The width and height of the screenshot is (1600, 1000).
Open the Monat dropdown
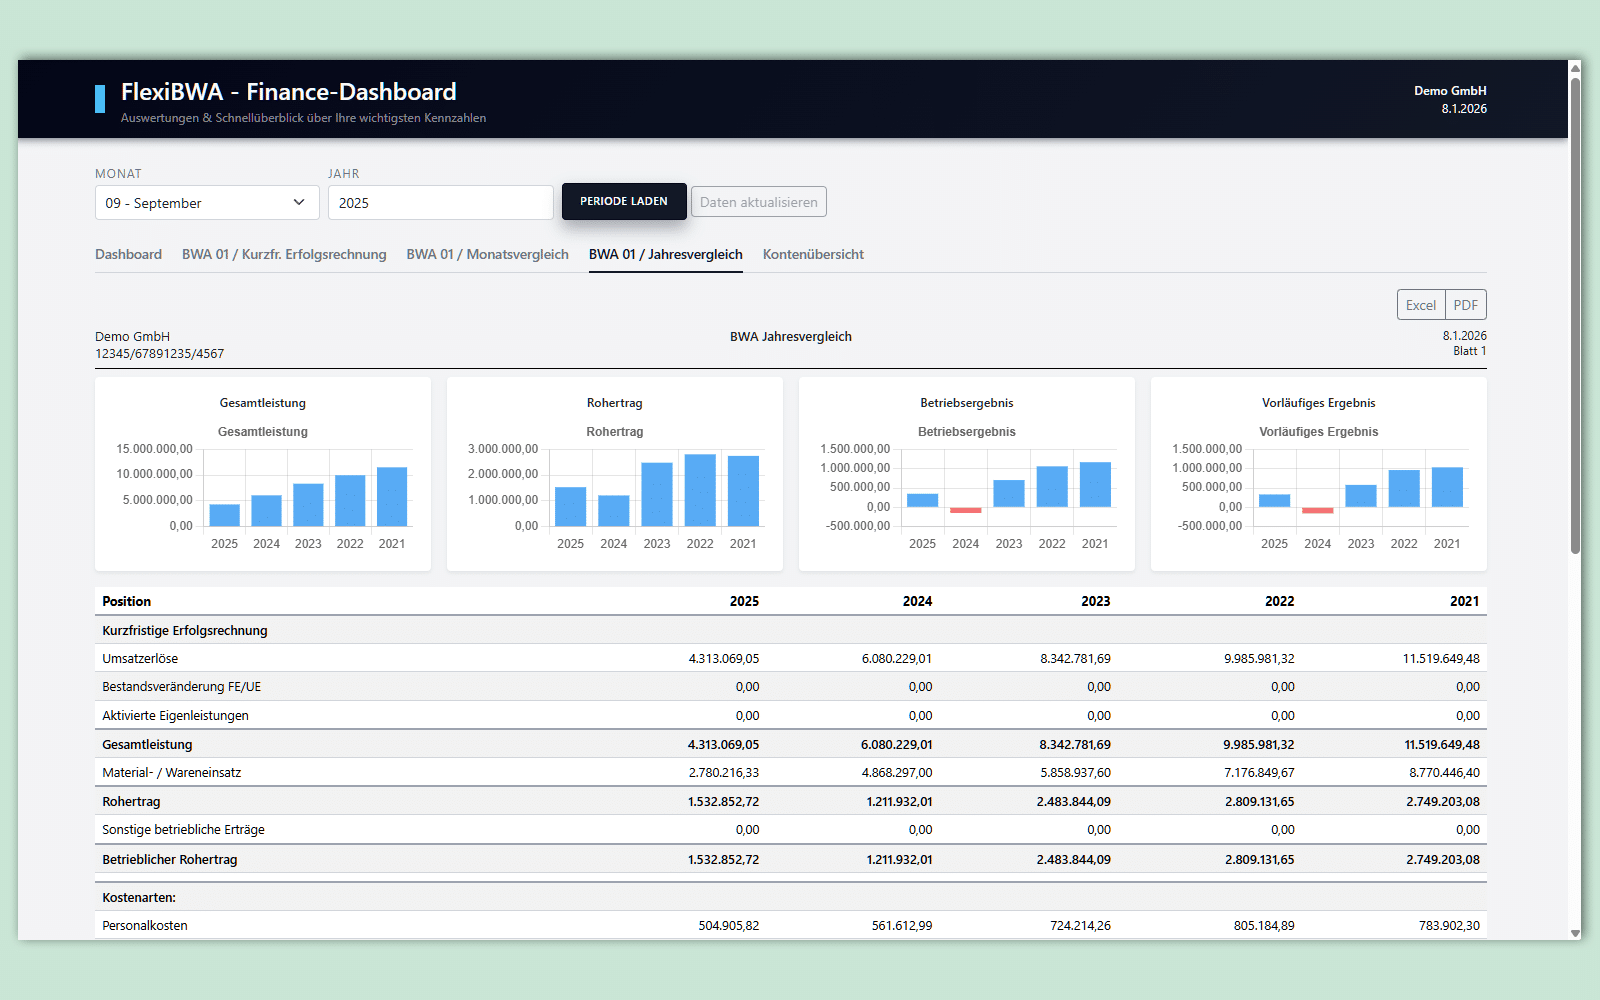tap(207, 203)
